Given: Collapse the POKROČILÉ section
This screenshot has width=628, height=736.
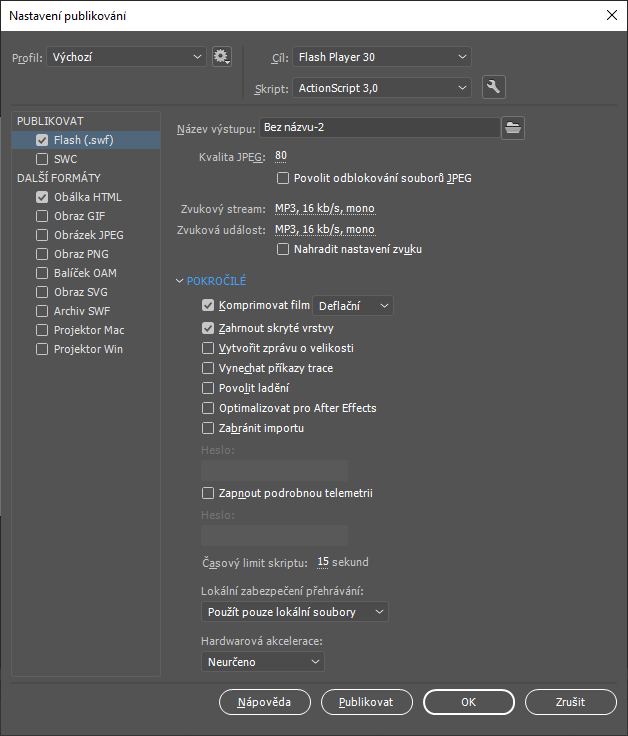Looking at the screenshot, I should click(180, 282).
